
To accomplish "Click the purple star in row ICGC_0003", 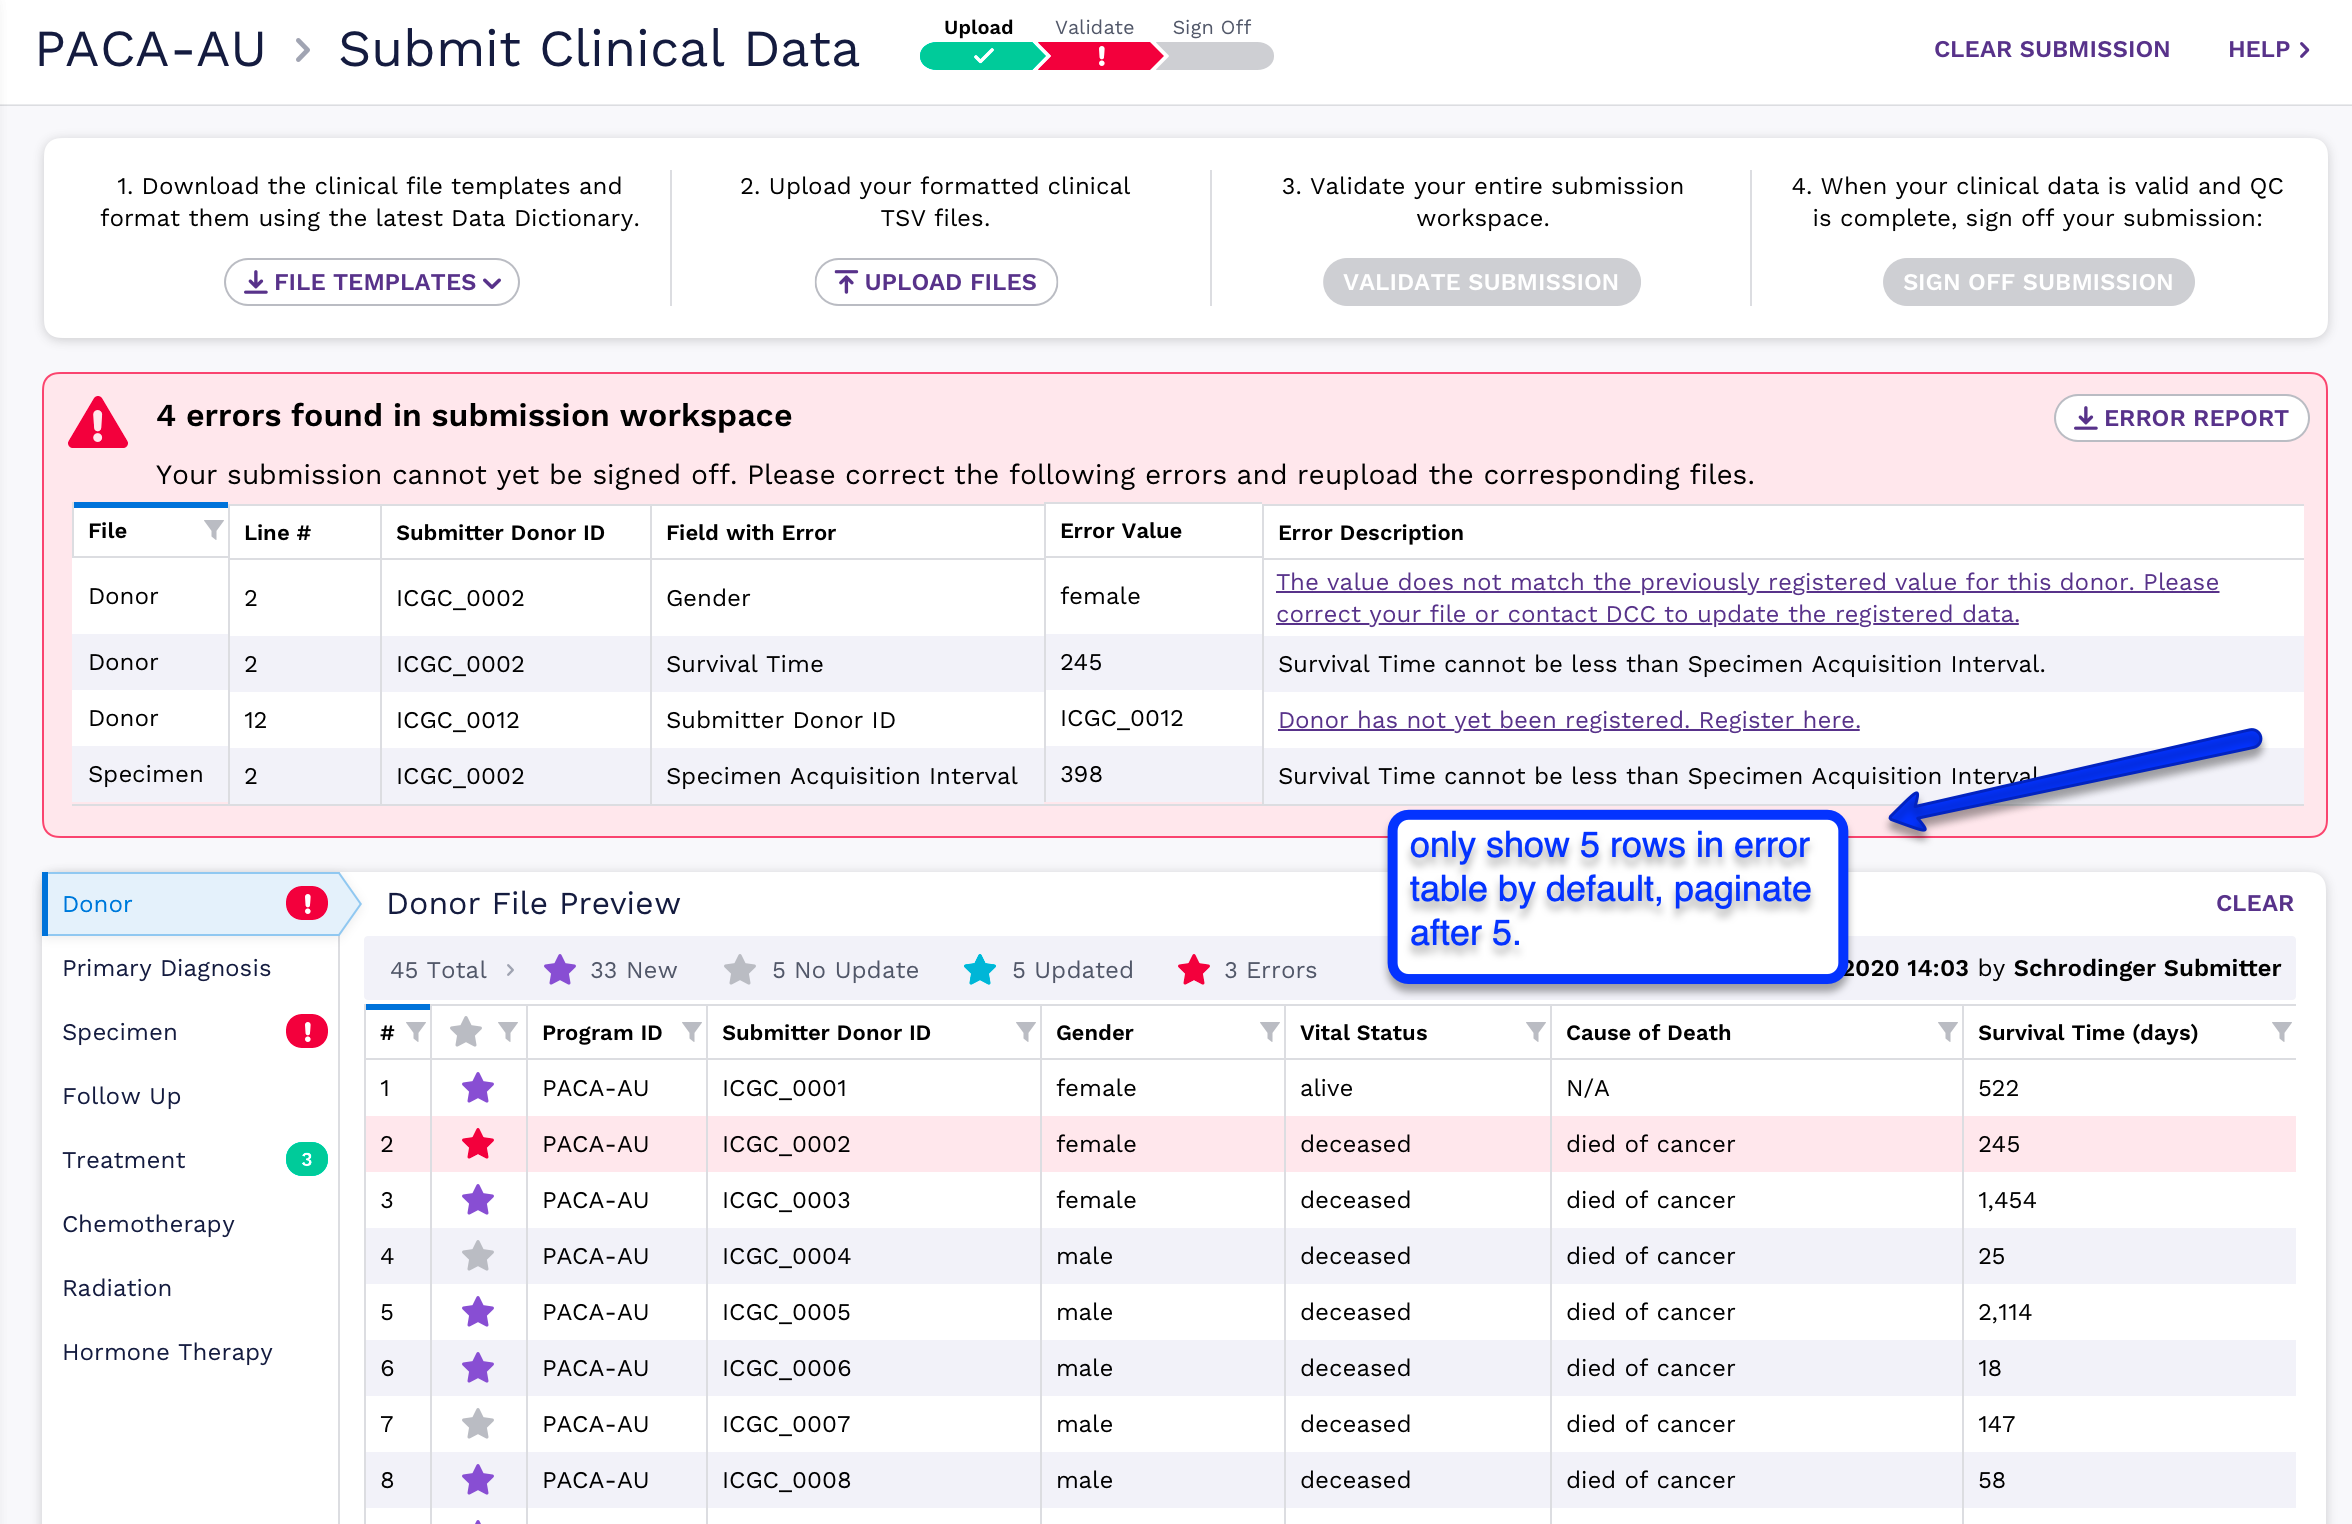I will (x=478, y=1199).
